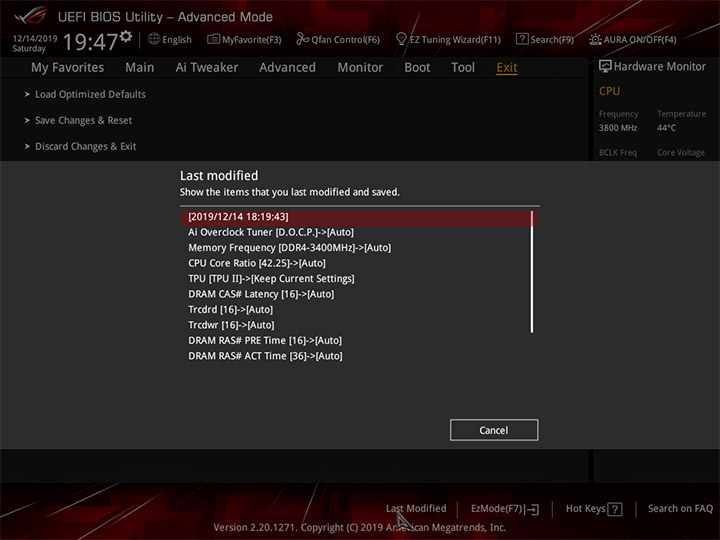This screenshot has width=720, height=540.
Task: Click the CPU heading in Hardware Monitor
Action: [x=609, y=91]
